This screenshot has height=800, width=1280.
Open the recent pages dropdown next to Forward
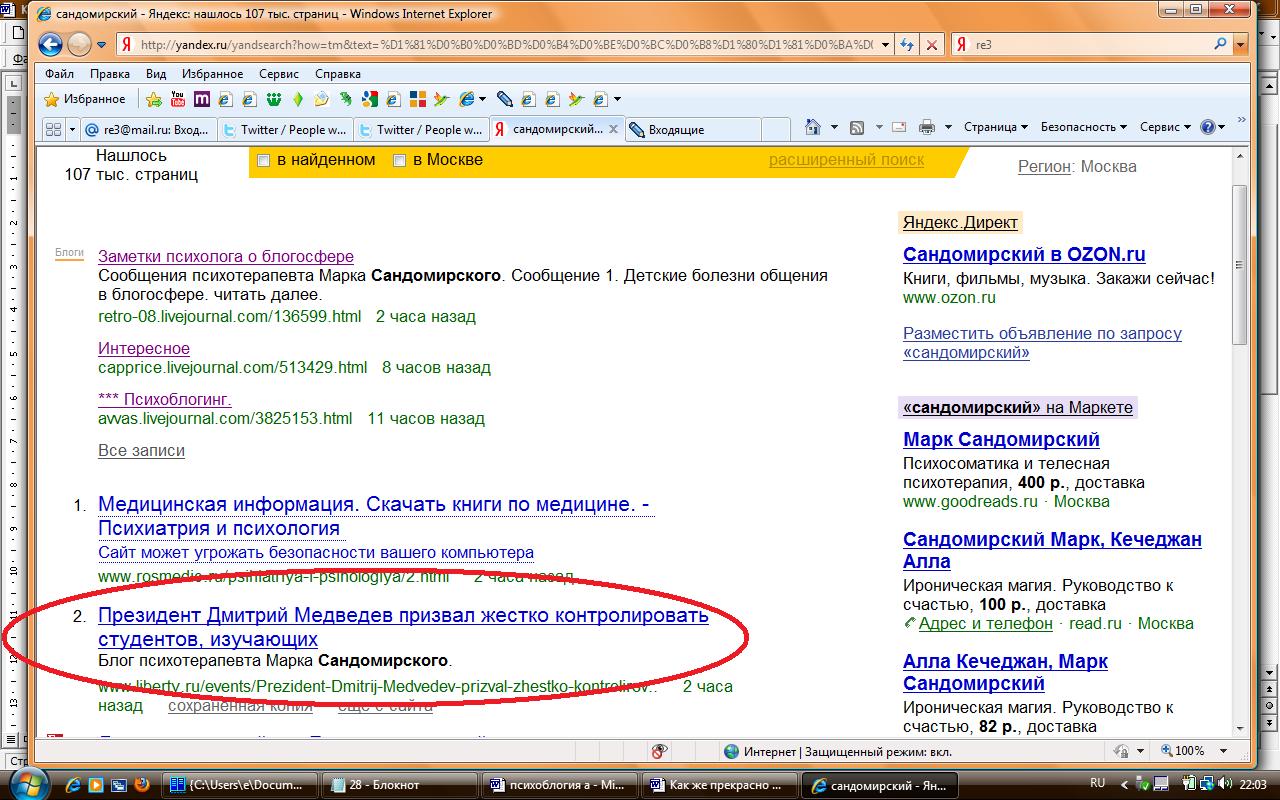[101, 45]
